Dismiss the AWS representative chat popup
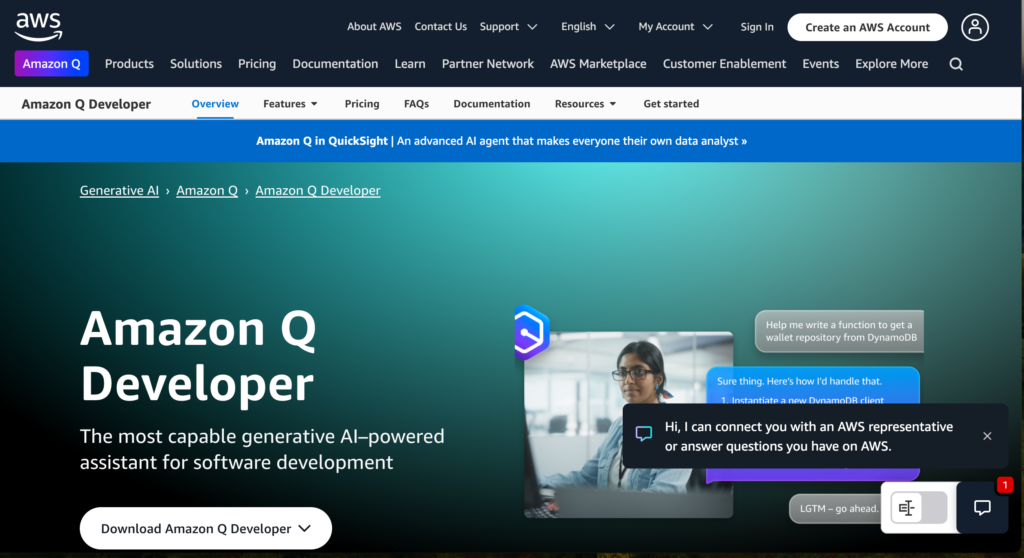This screenshot has height=558, width=1024. coord(987,436)
